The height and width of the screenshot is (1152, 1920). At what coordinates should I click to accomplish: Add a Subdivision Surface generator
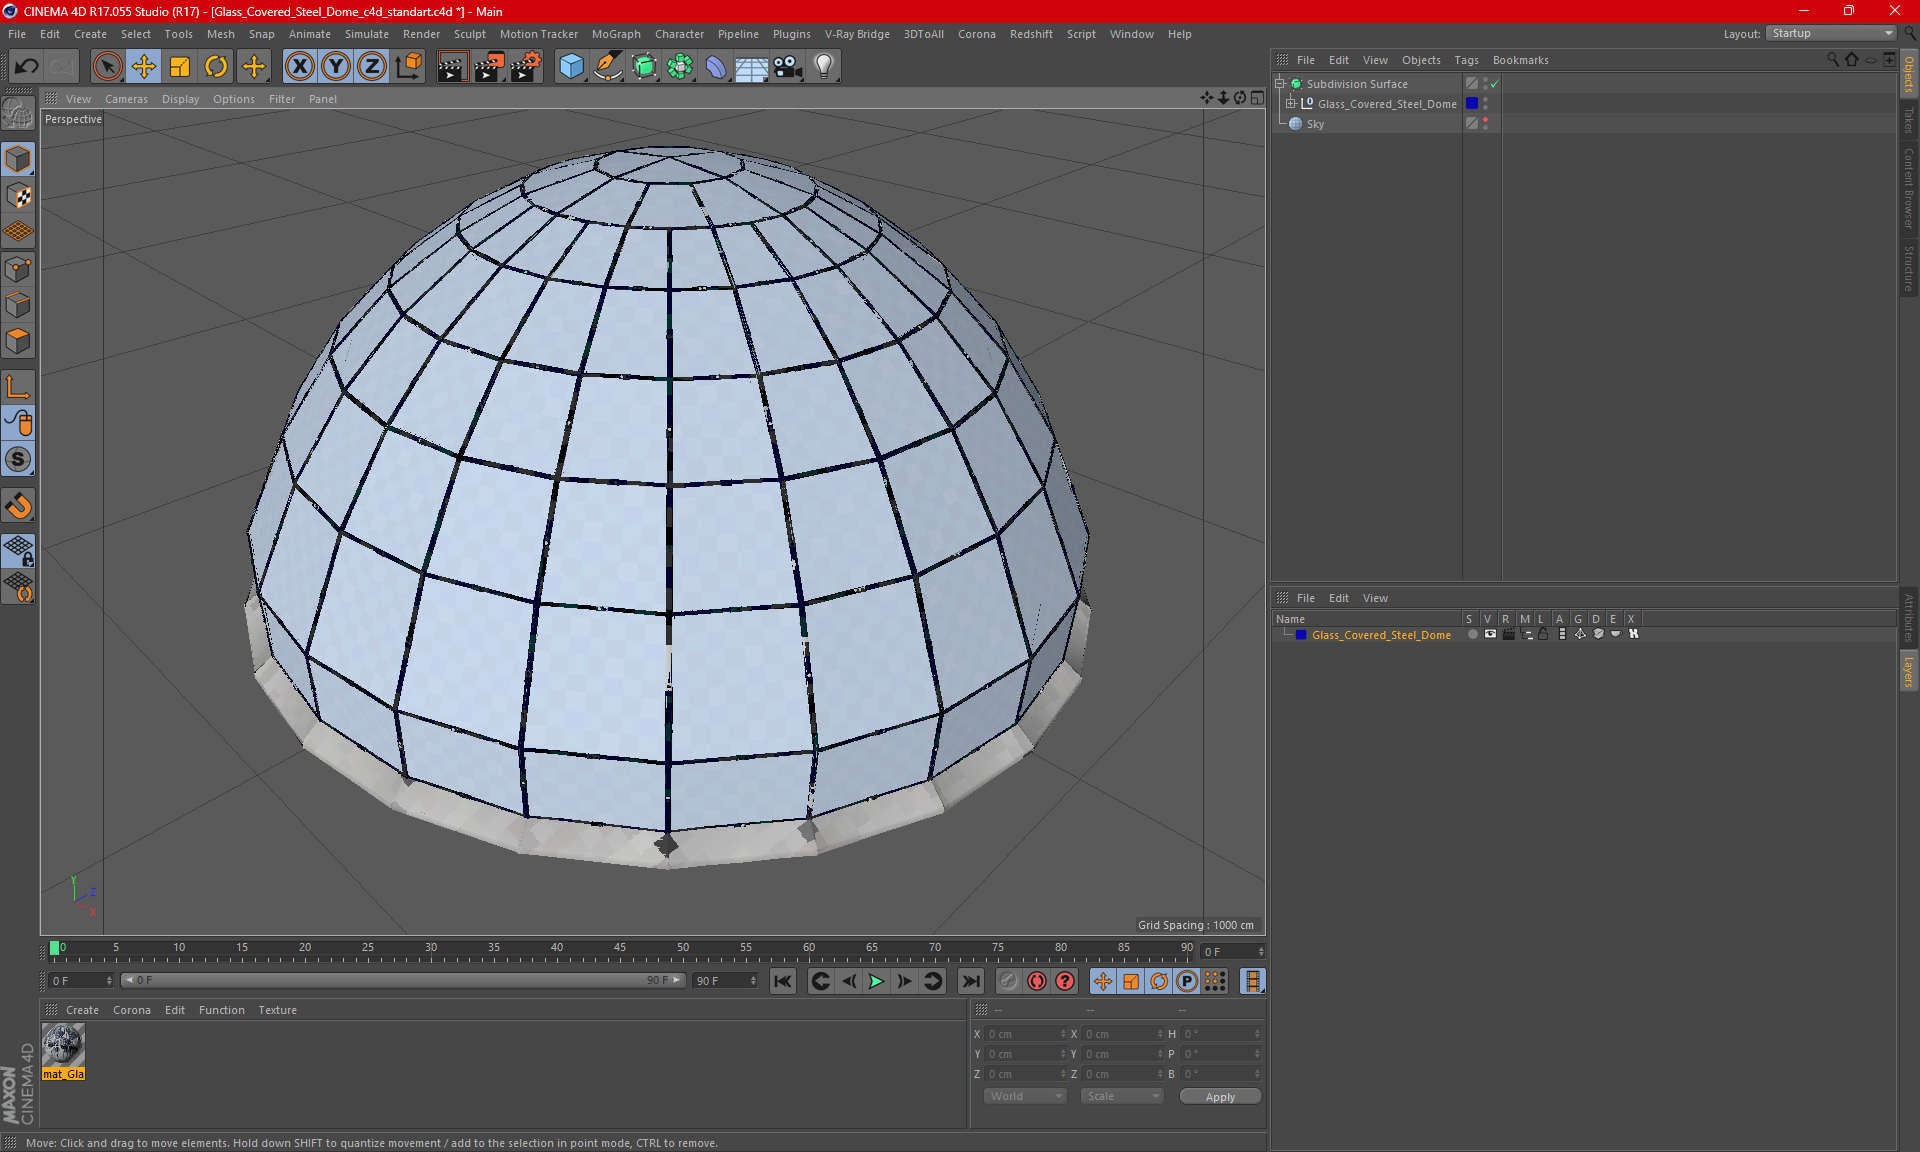[644, 67]
